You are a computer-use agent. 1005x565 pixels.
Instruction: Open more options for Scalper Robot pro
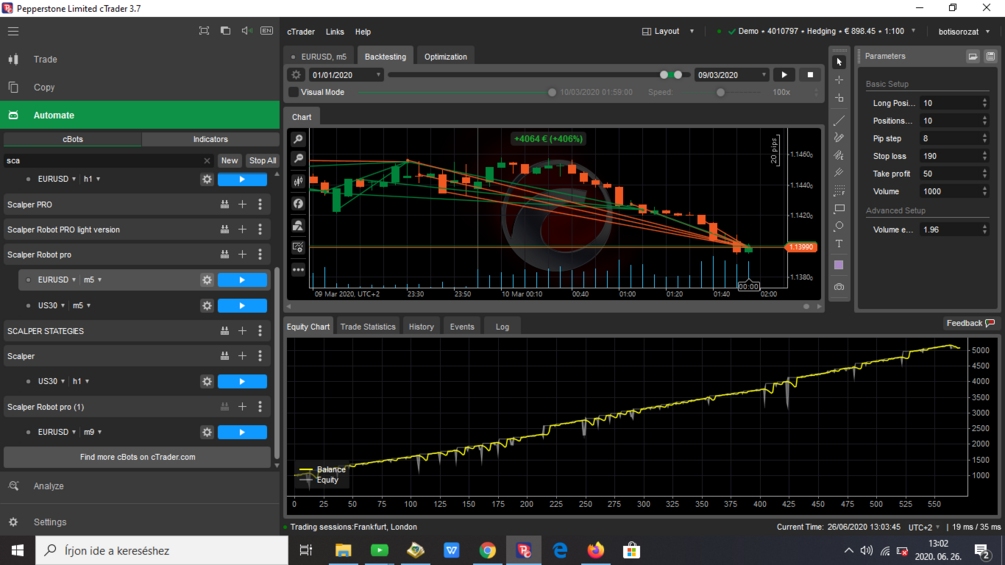pos(260,254)
